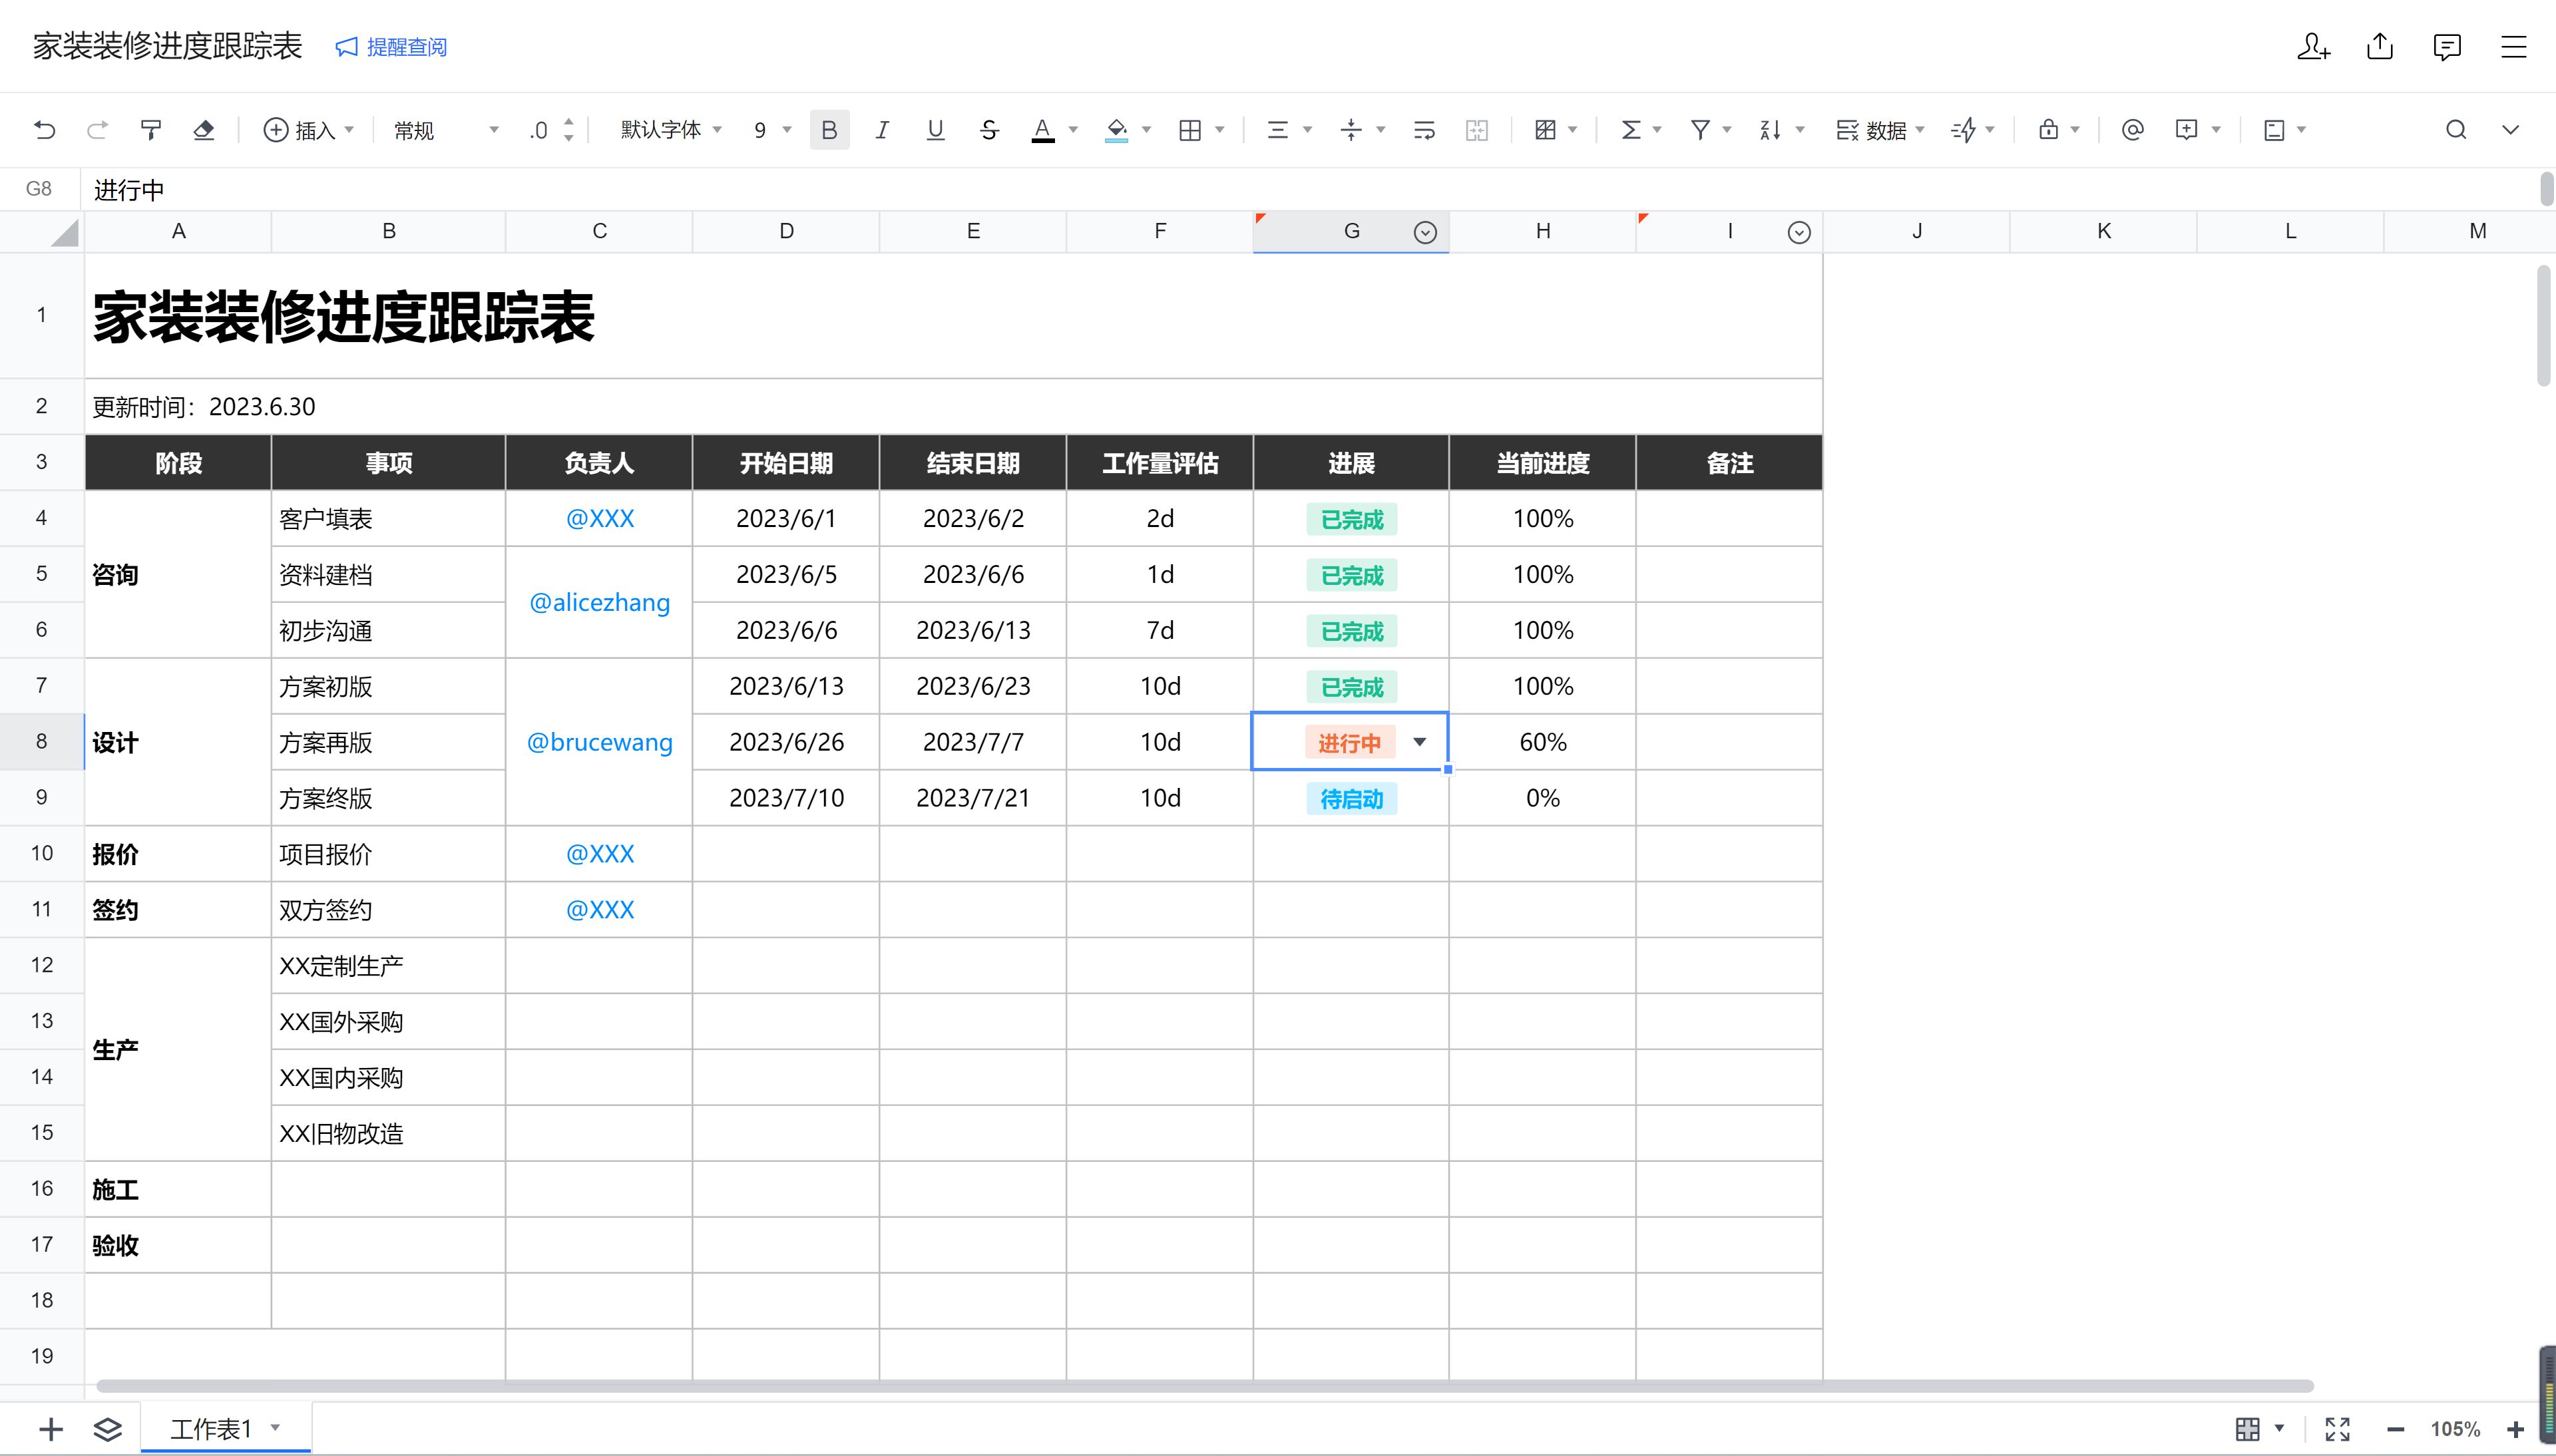Open column G filter dropdown
The height and width of the screenshot is (1456, 2556).
pos(1425,233)
